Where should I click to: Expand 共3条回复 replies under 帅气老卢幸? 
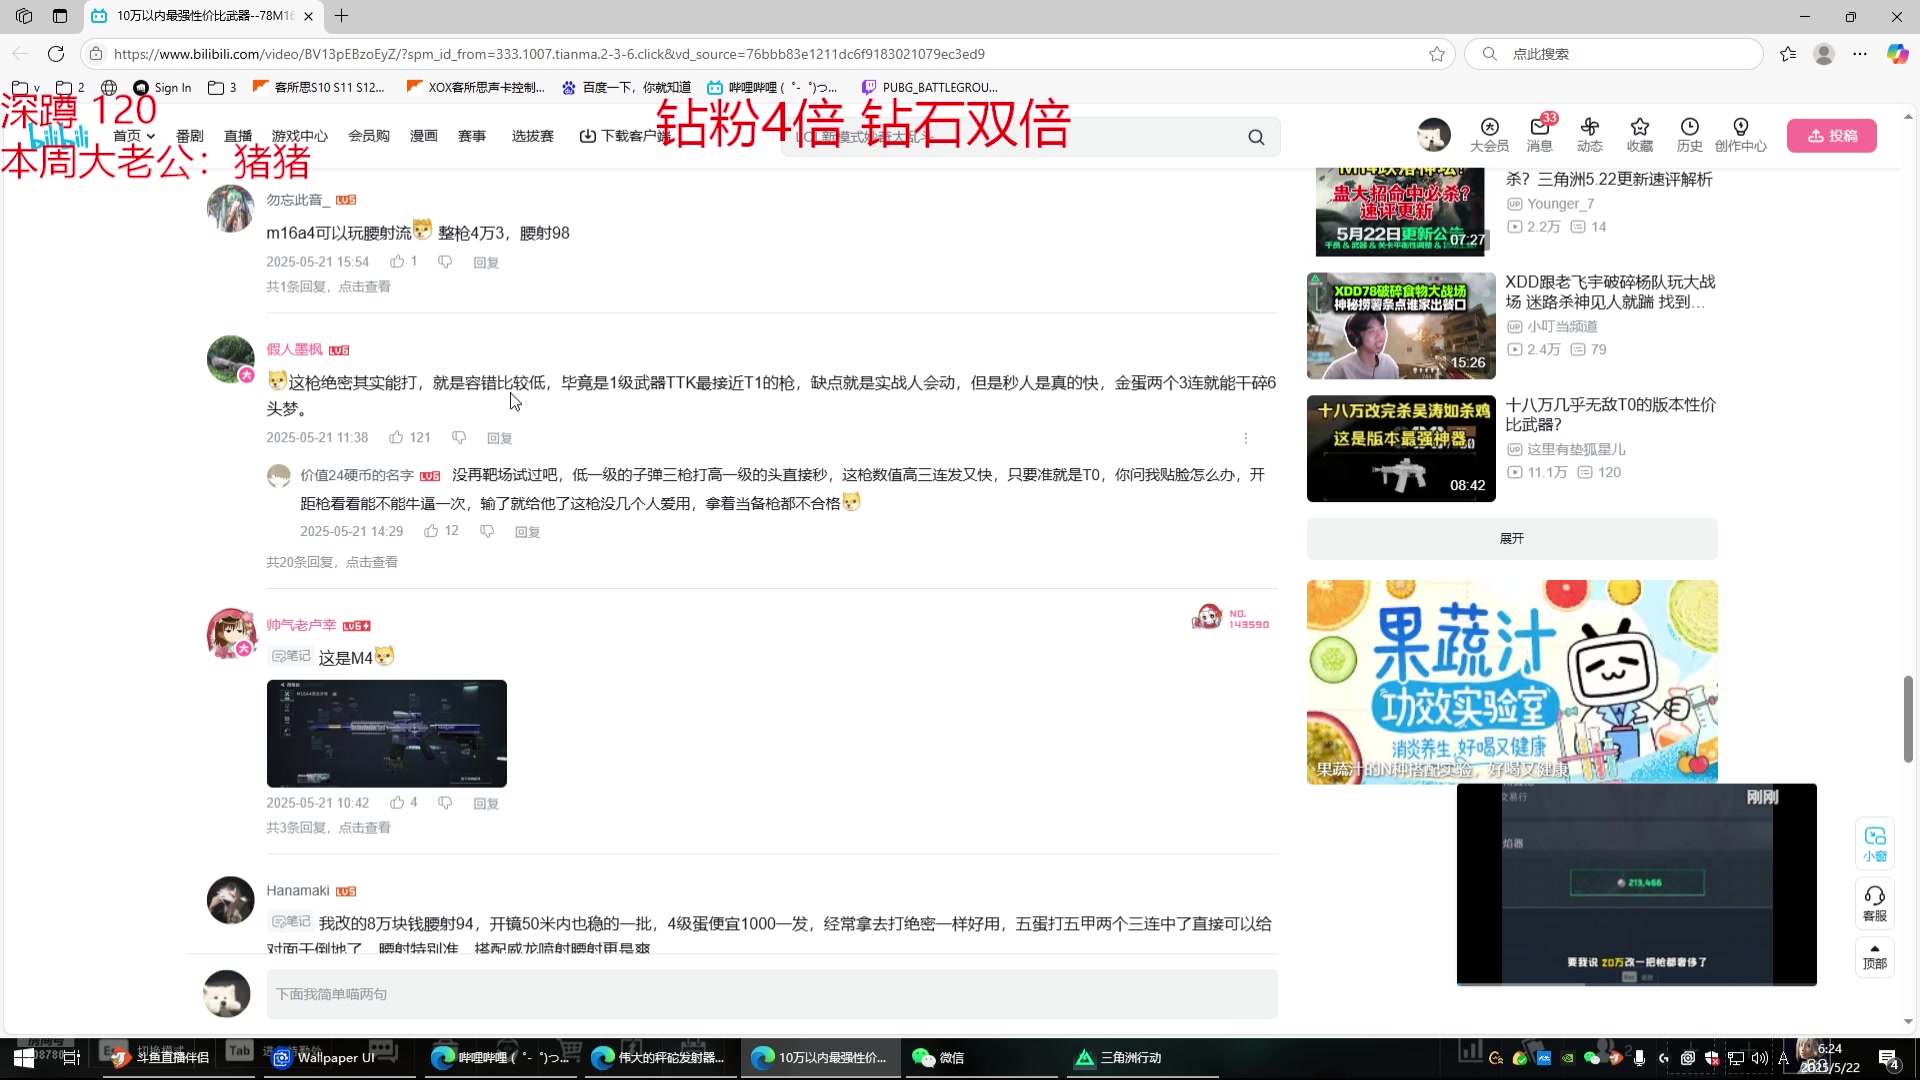pyautogui.click(x=328, y=828)
